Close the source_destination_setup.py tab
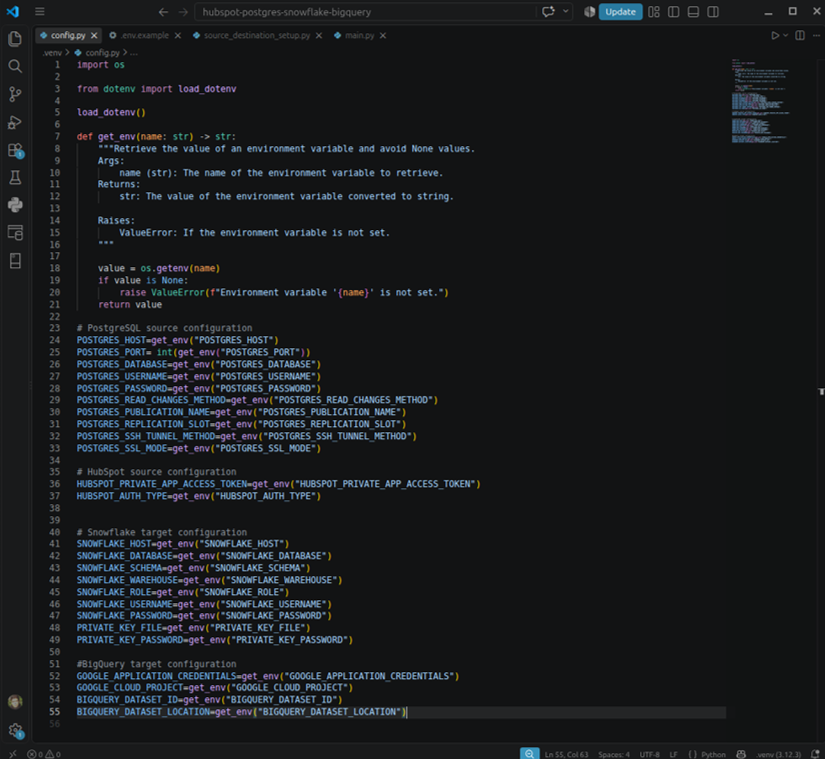The width and height of the screenshot is (825, 759). point(319,35)
